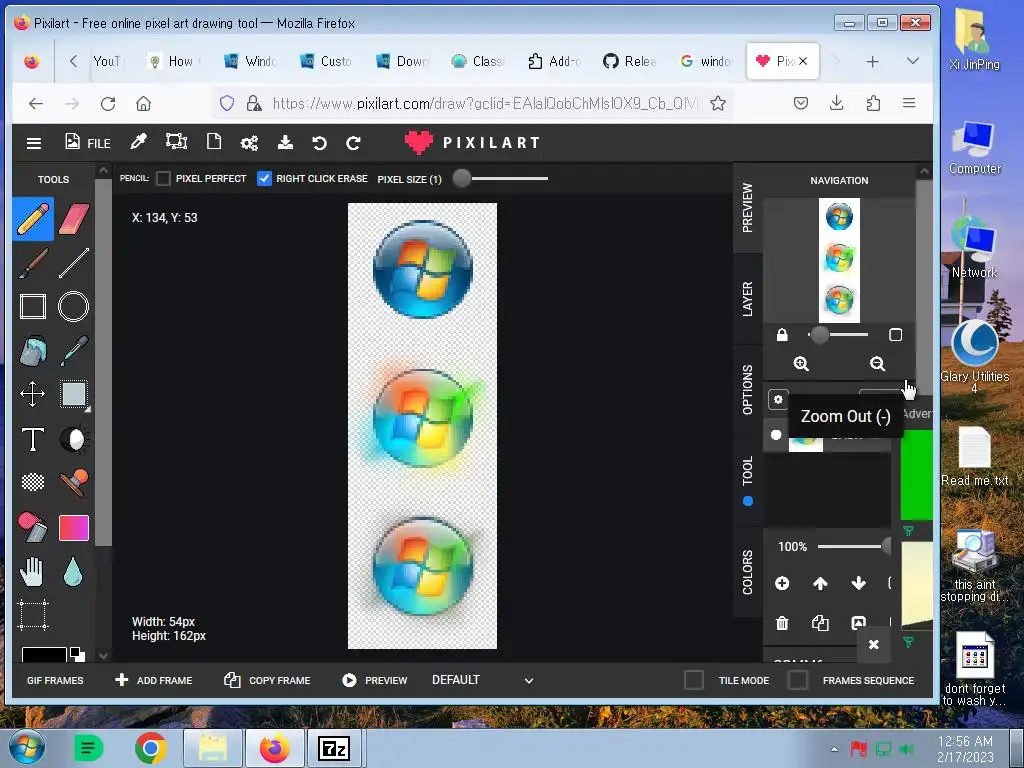Select the dotted Crop tool
This screenshot has width=1024, height=768.
tap(33, 615)
